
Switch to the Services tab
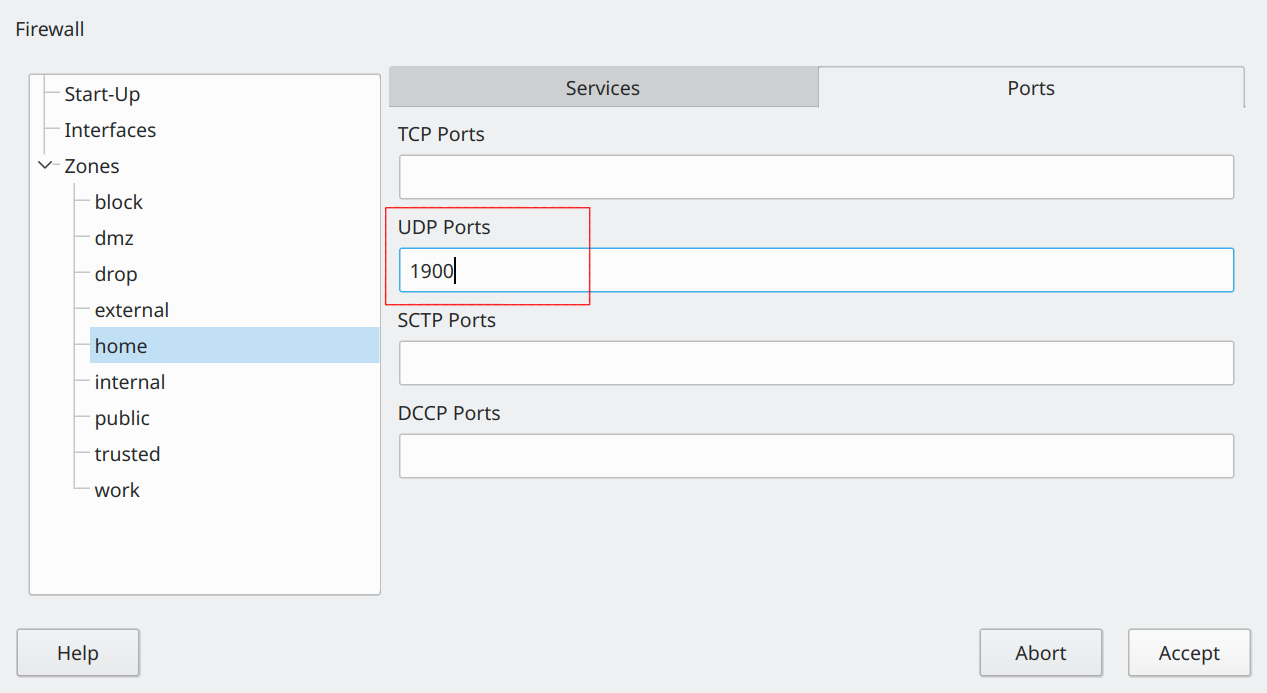click(602, 87)
